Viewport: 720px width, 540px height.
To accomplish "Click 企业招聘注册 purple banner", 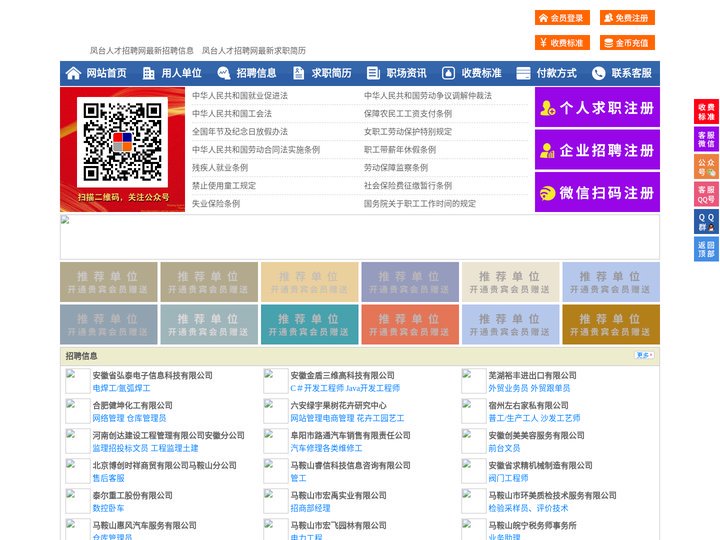I will pos(597,150).
